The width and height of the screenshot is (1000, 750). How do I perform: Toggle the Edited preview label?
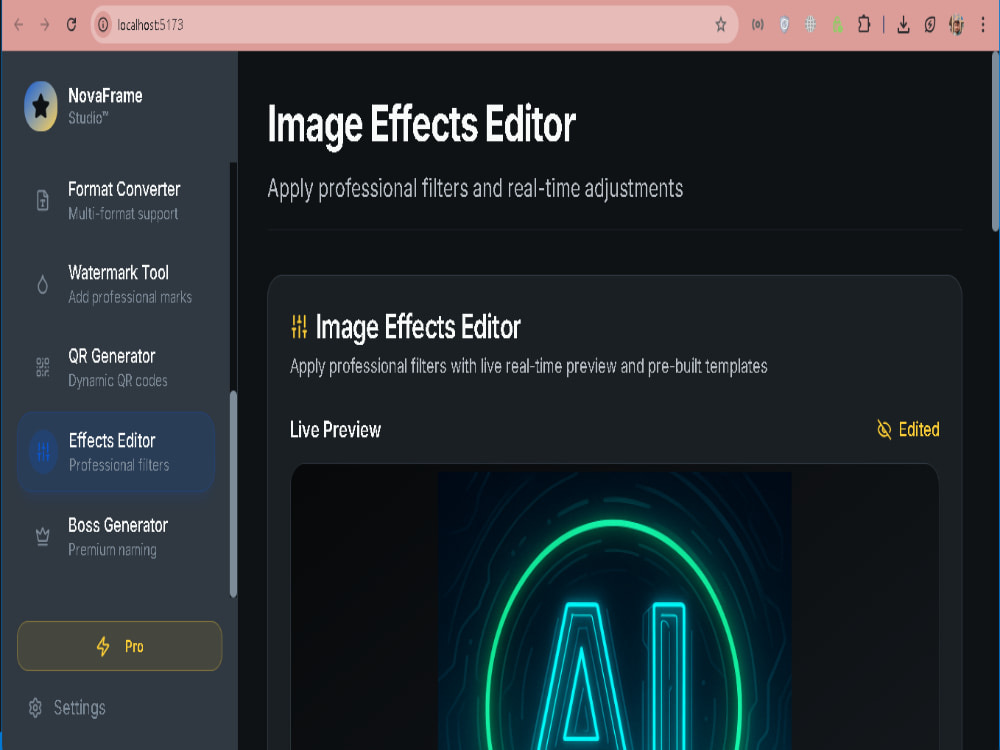click(908, 429)
